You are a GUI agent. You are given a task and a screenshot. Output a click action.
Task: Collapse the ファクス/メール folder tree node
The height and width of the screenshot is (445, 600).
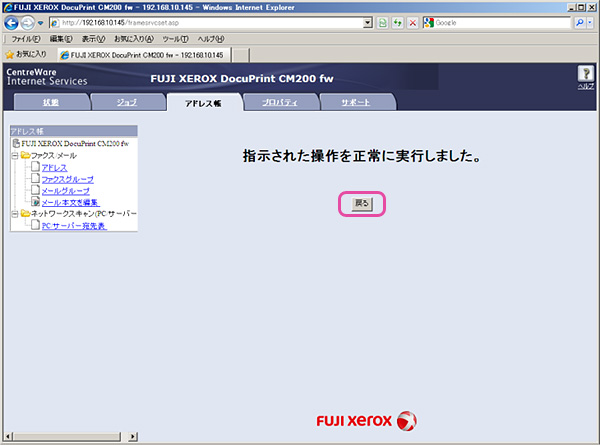point(13,156)
